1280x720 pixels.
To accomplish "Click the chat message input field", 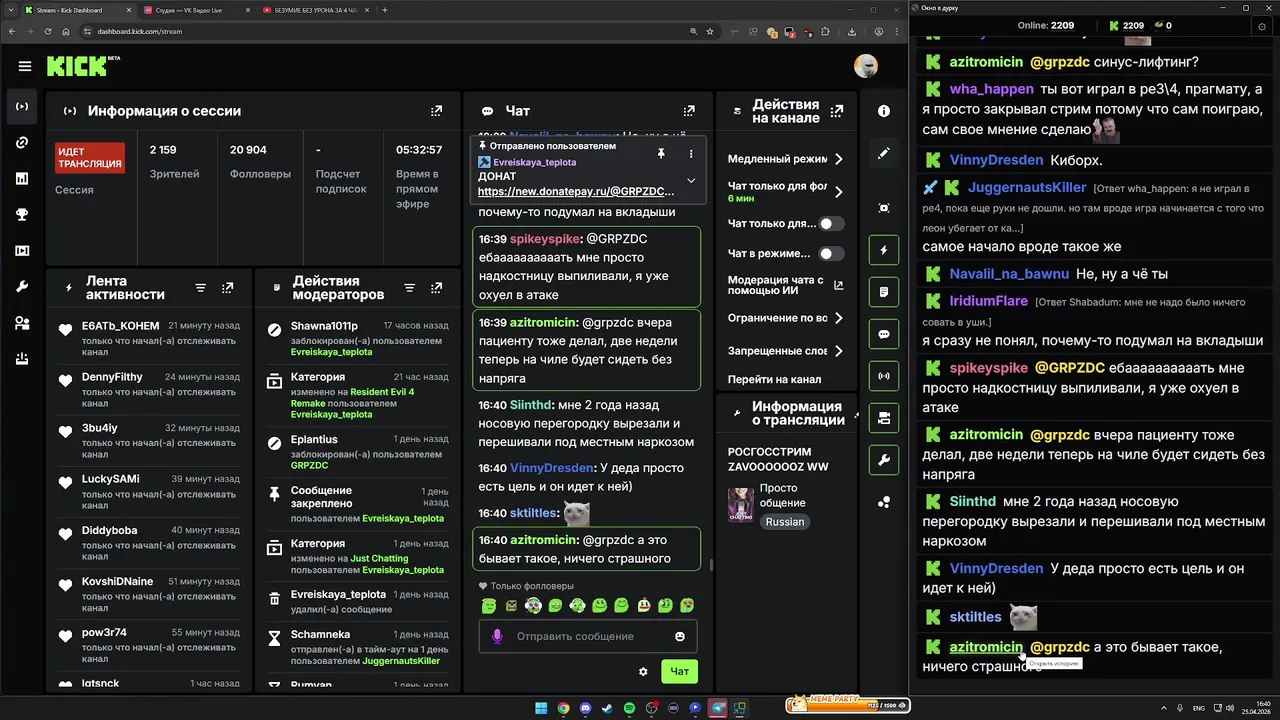I will [x=588, y=636].
